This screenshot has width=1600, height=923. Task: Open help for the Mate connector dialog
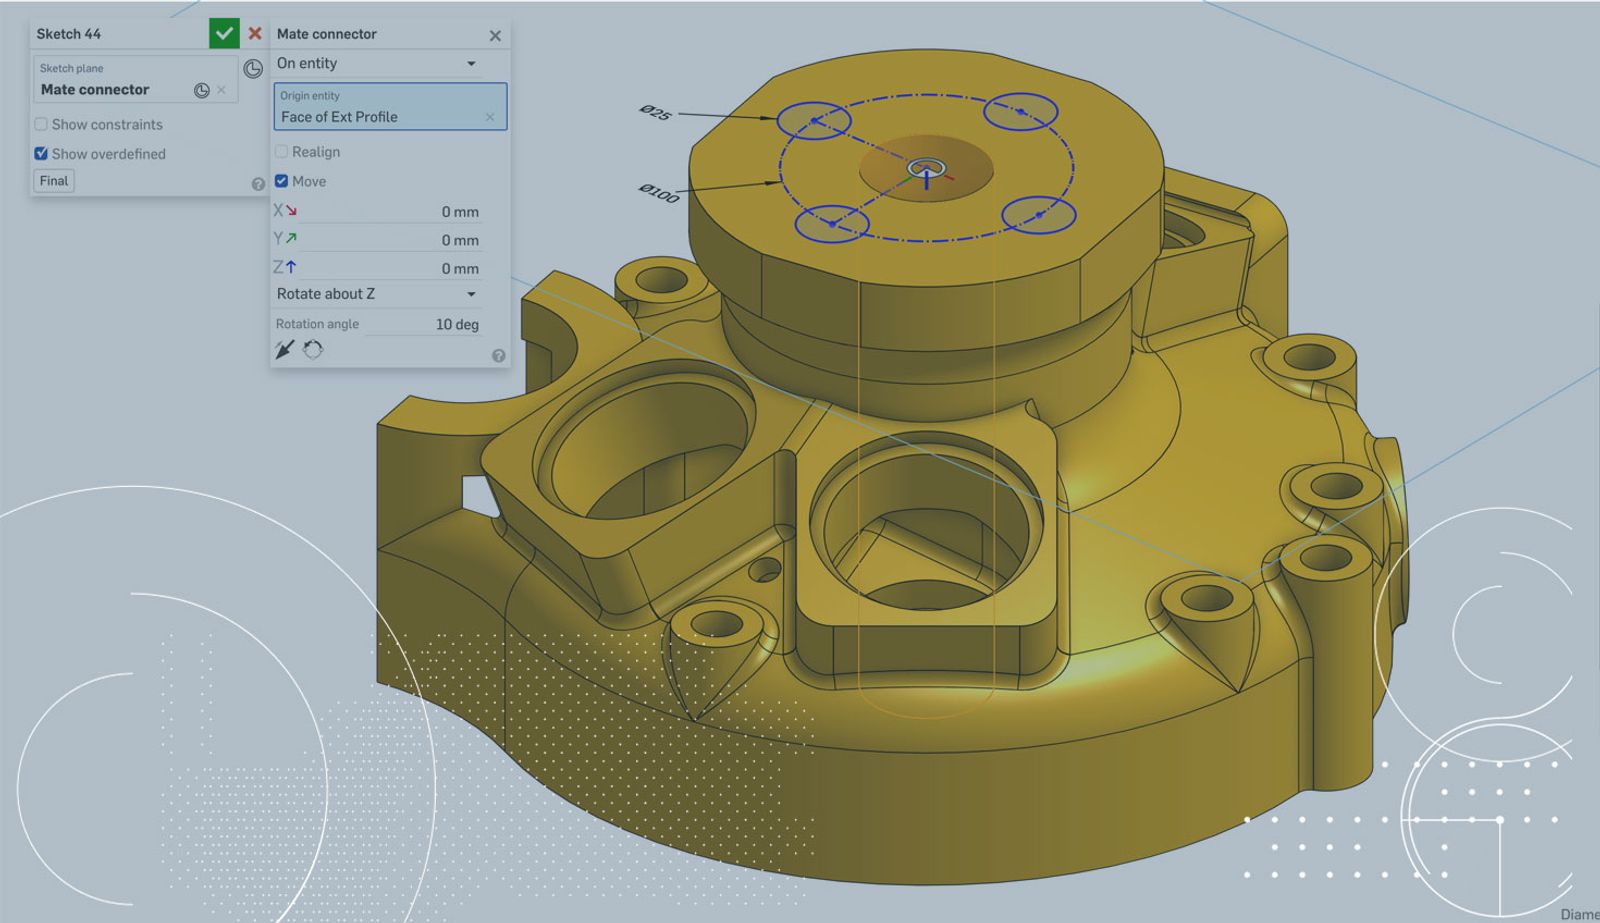coord(498,356)
